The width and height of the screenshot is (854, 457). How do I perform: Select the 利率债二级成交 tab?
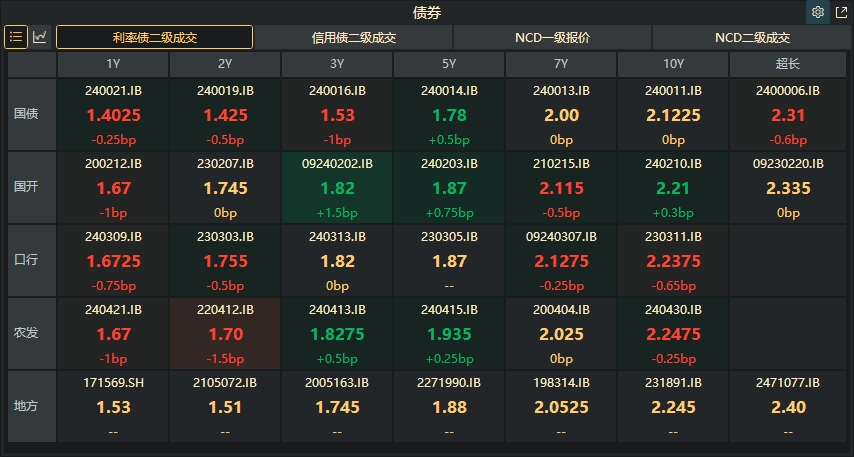[x=154, y=38]
